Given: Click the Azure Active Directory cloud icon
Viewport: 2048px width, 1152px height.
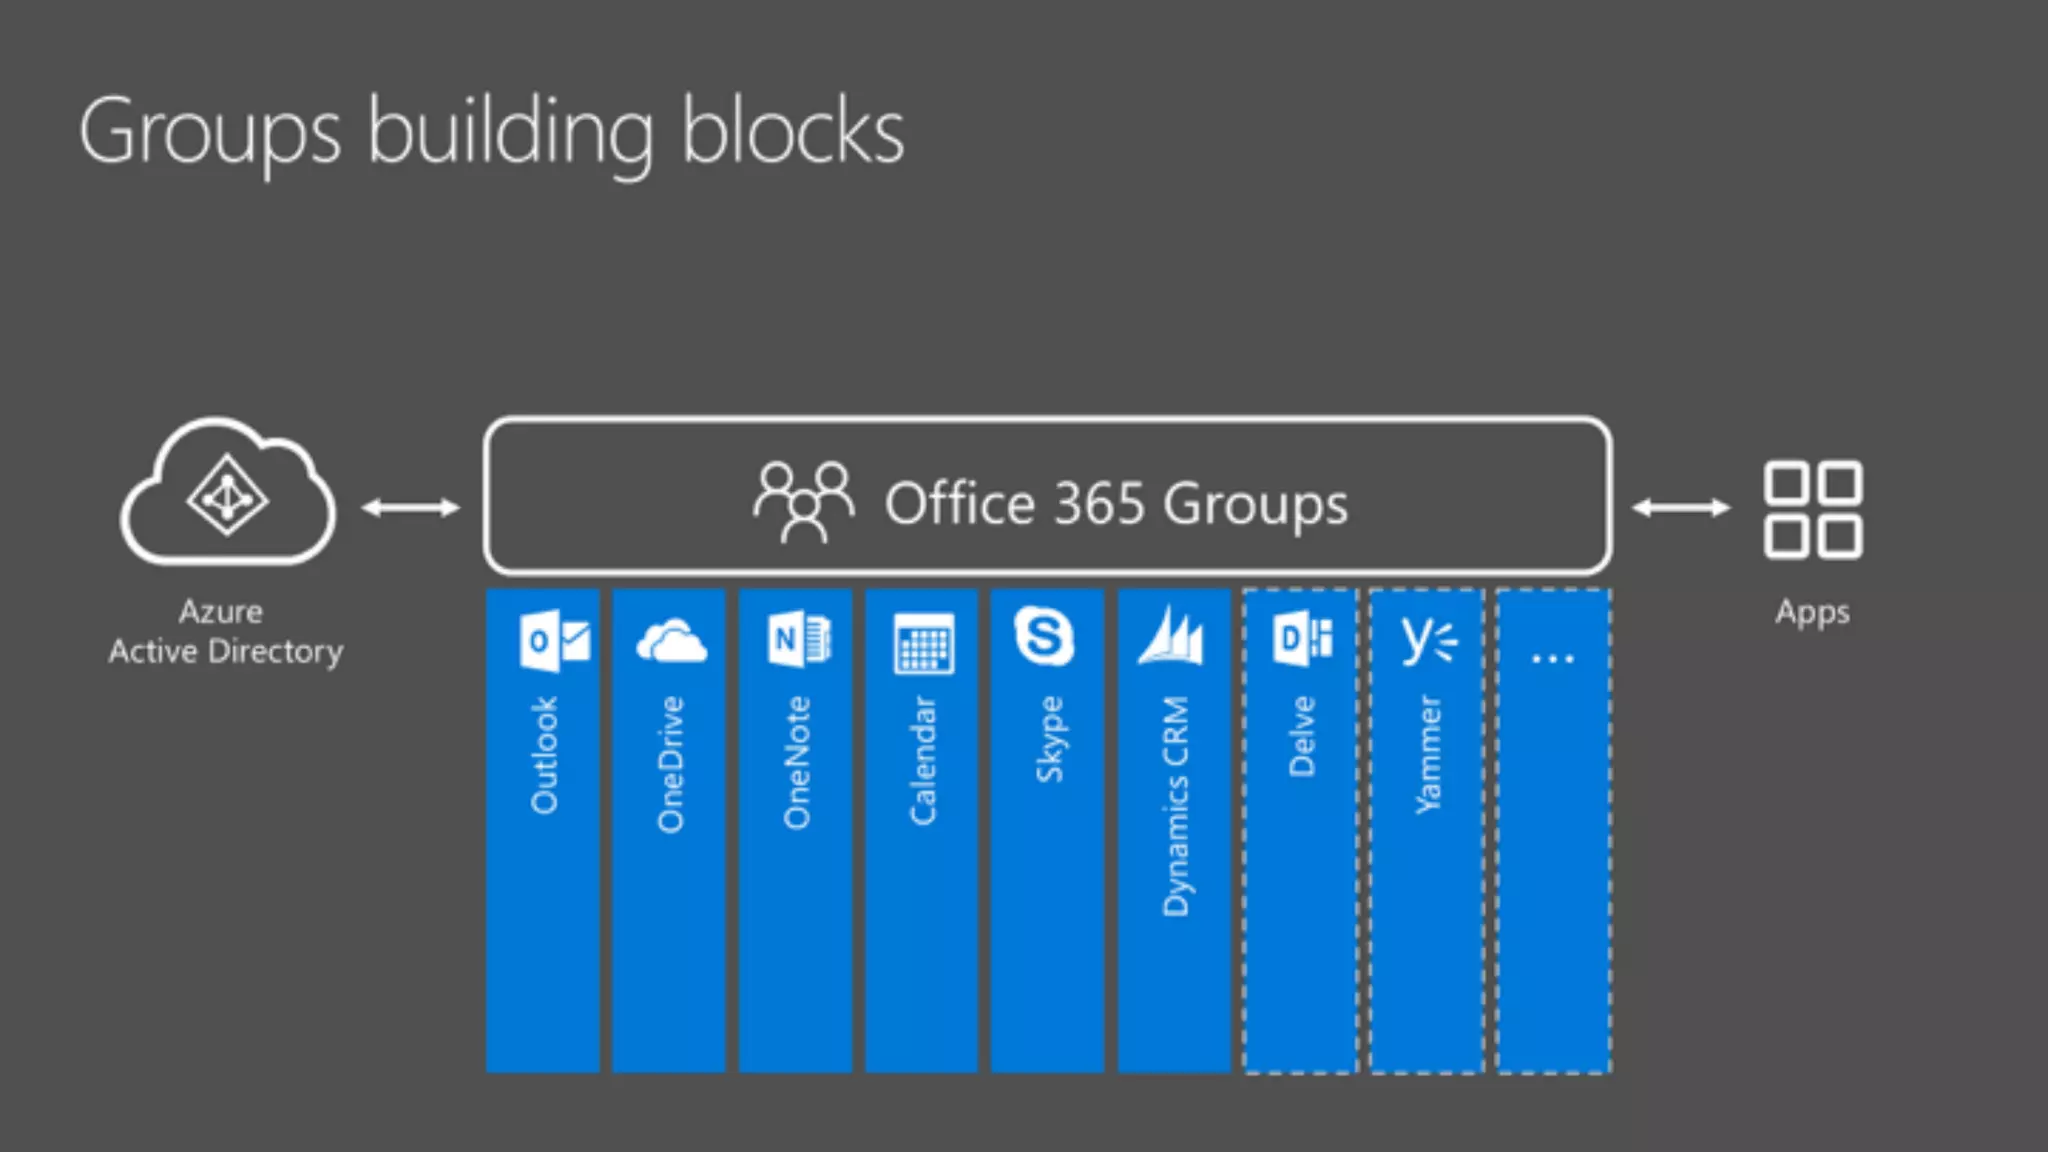Looking at the screenshot, I should pyautogui.click(x=228, y=493).
